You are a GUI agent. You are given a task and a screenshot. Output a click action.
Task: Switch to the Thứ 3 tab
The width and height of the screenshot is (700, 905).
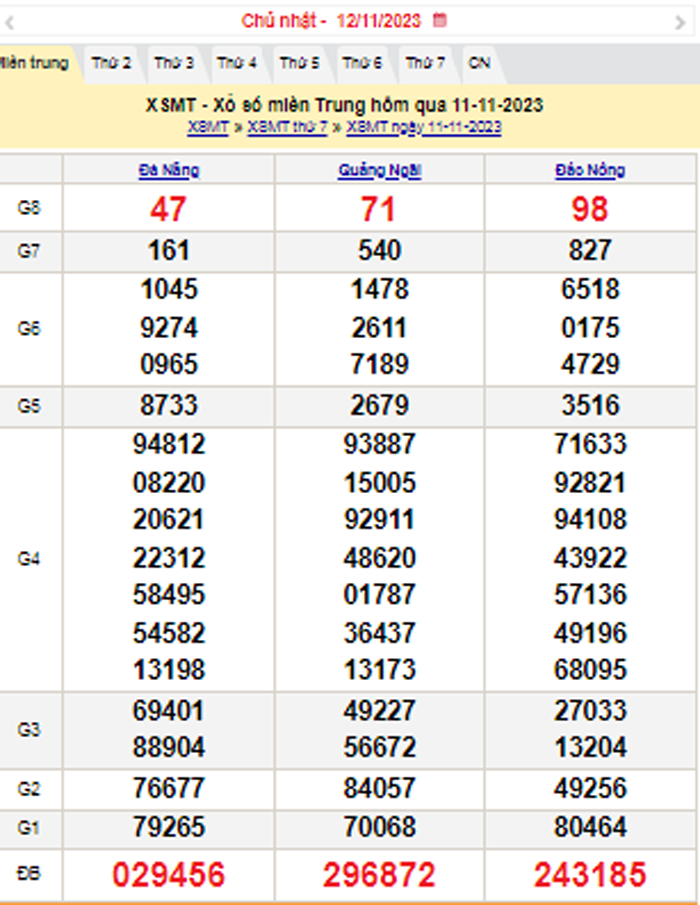click(174, 63)
